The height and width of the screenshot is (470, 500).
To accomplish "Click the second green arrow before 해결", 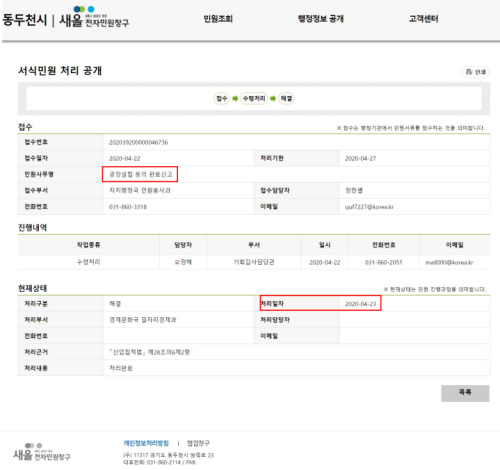I will coord(273,98).
